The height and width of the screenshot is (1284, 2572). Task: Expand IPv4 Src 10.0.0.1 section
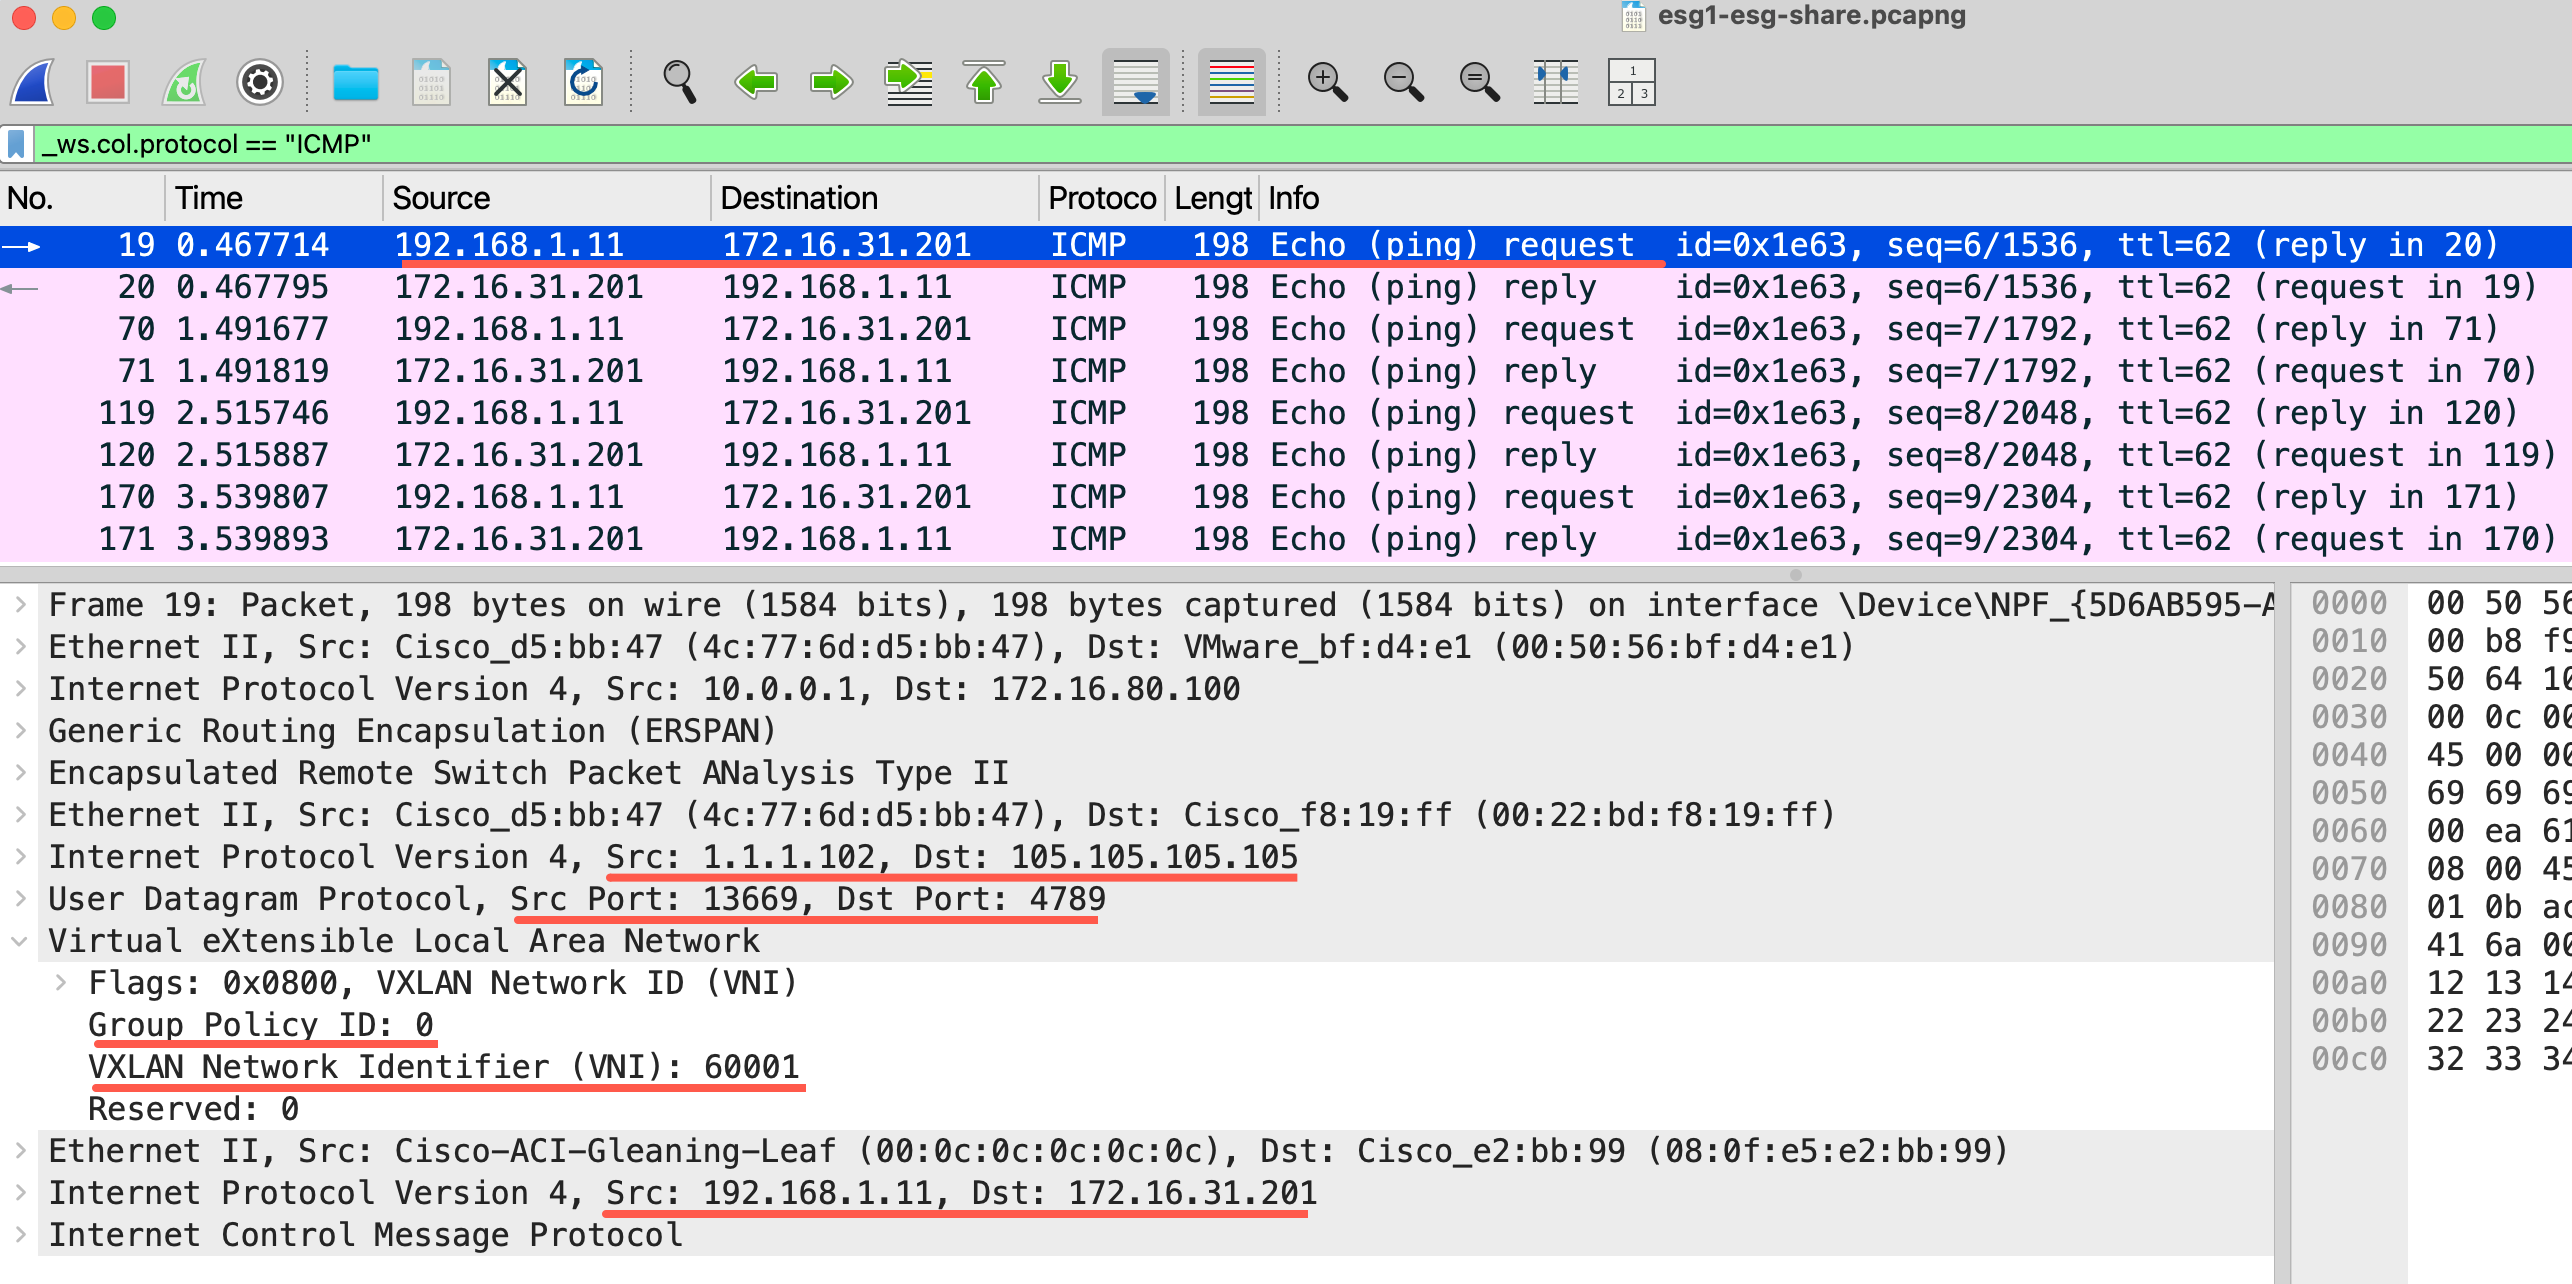point(20,688)
